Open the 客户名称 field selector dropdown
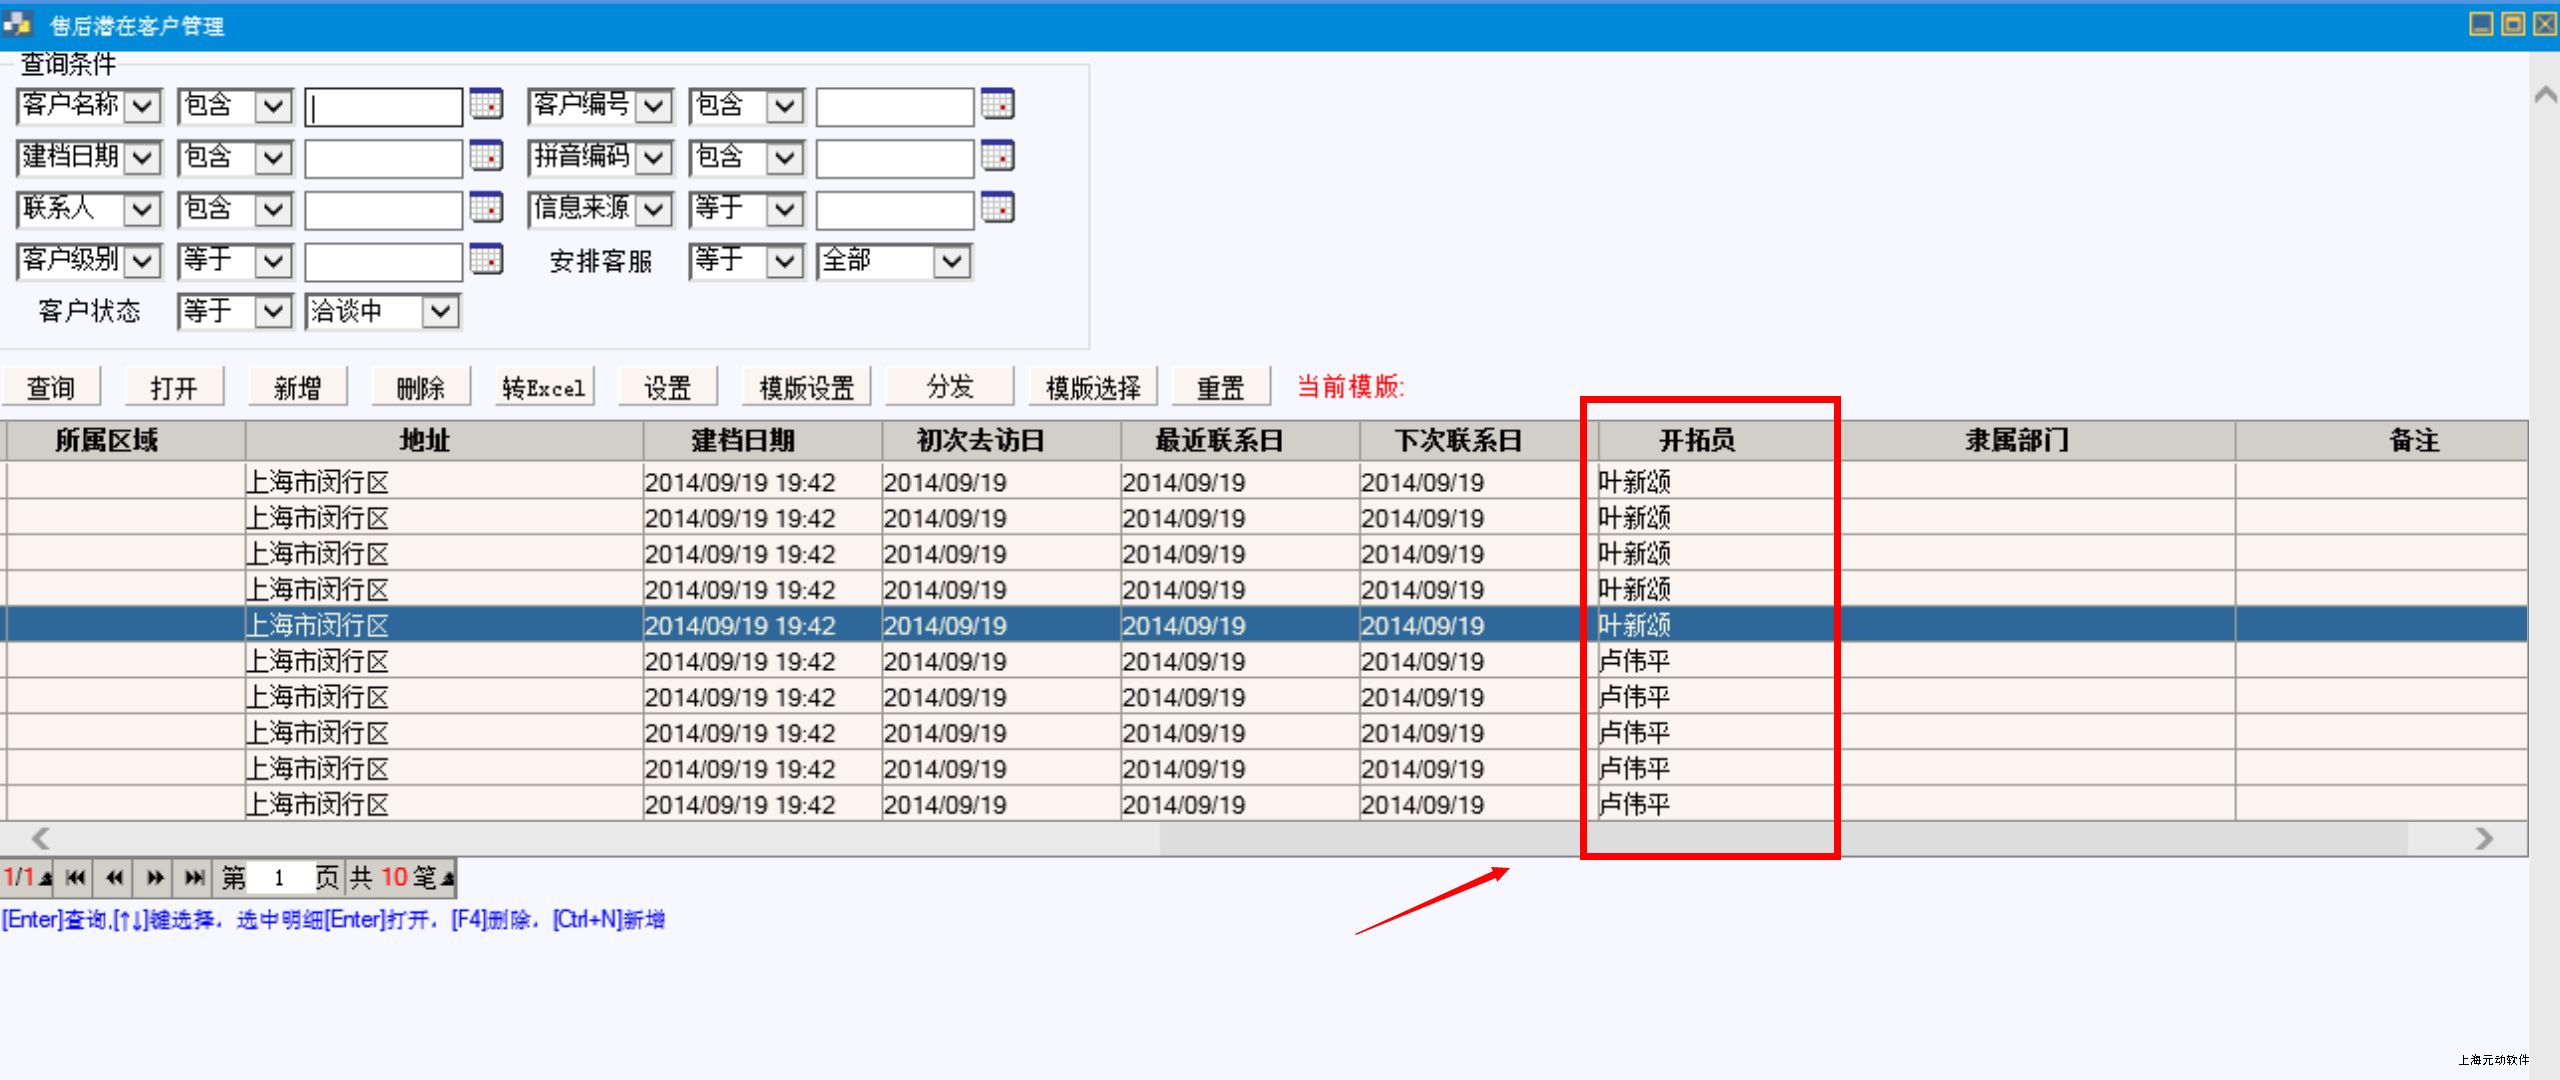Image resolution: width=2560 pixels, height=1080 pixels. click(x=142, y=106)
